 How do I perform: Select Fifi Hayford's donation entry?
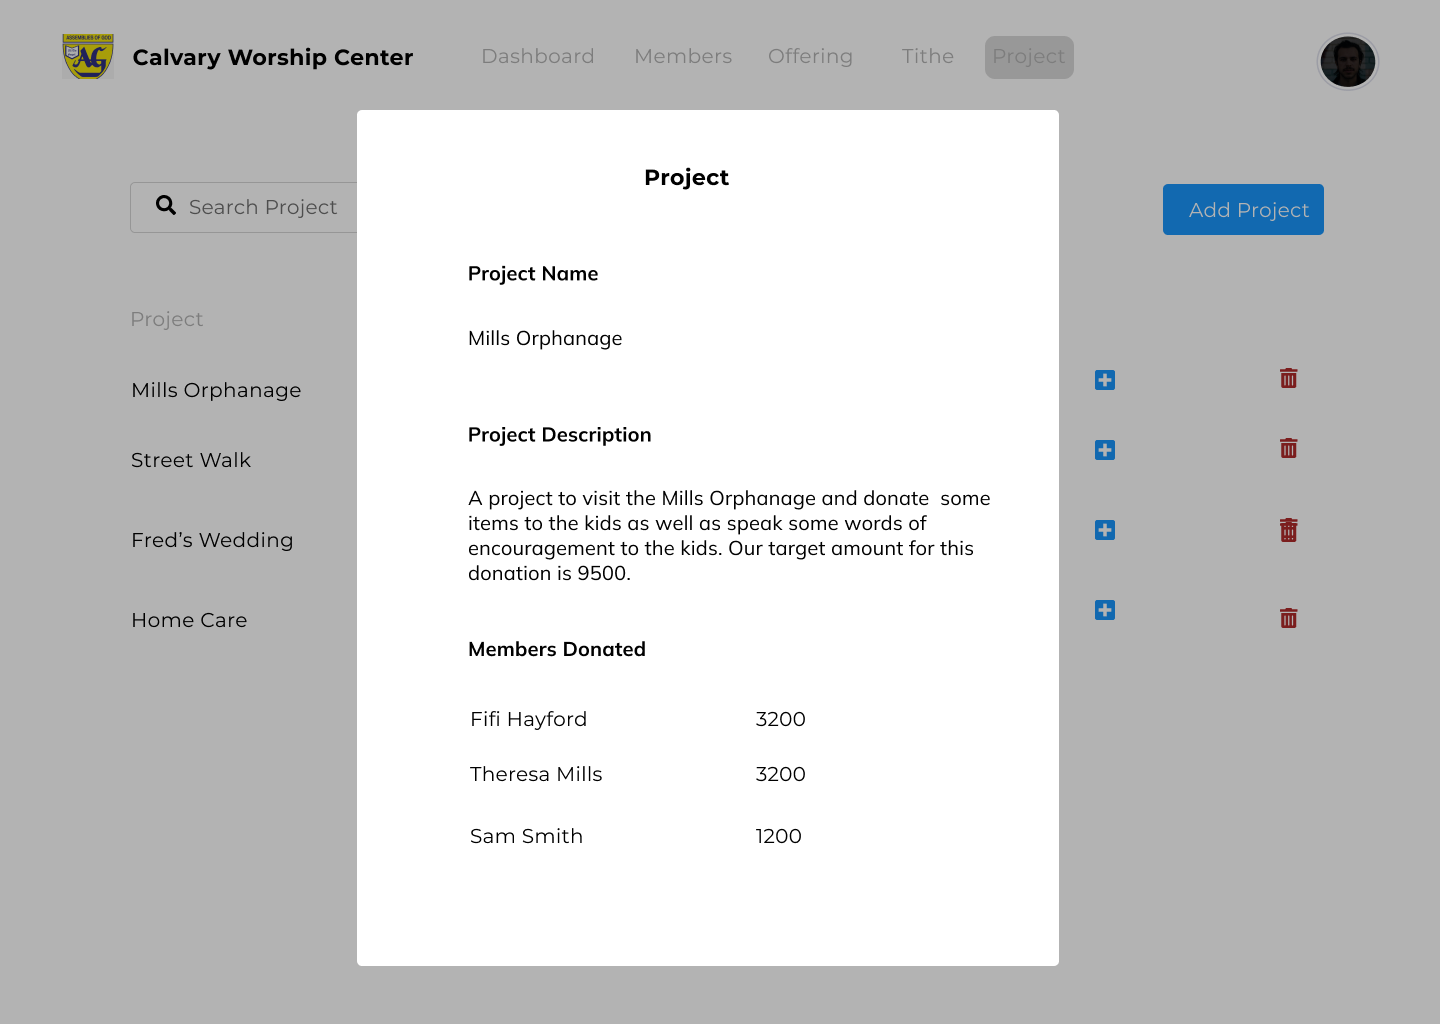(528, 719)
